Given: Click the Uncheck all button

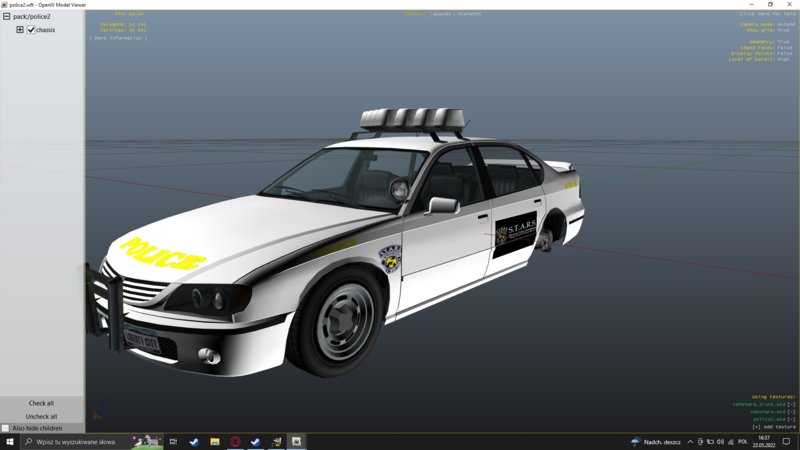Looking at the screenshot, I should point(41,416).
